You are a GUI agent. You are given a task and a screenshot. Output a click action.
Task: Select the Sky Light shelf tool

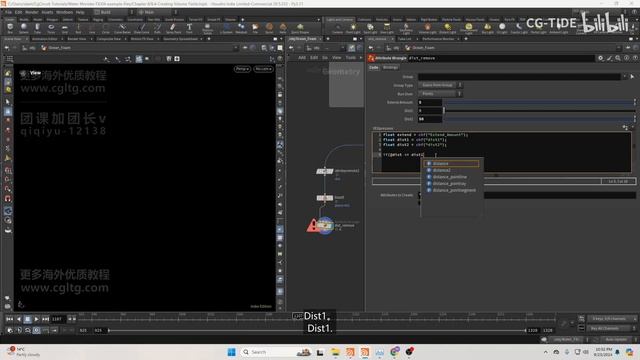pos(487,28)
